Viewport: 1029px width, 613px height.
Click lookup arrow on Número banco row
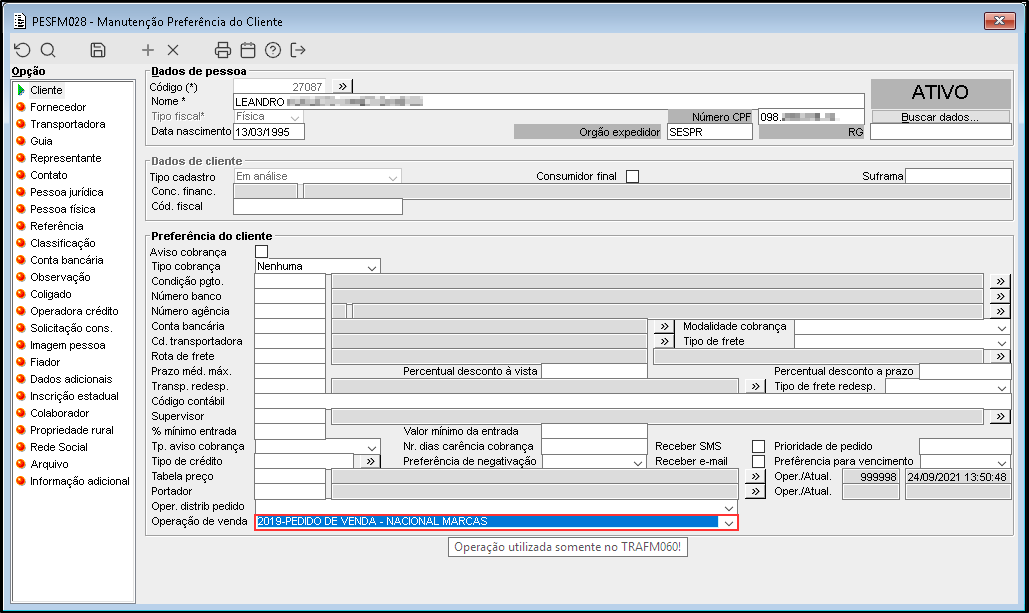1000,296
